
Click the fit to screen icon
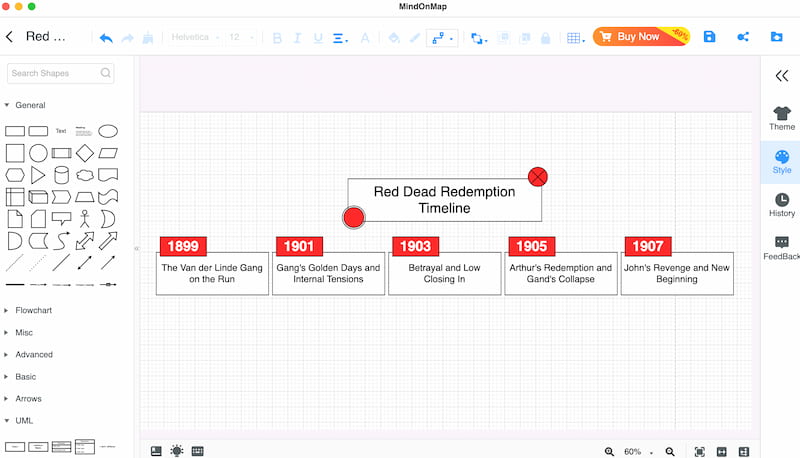coord(699,451)
